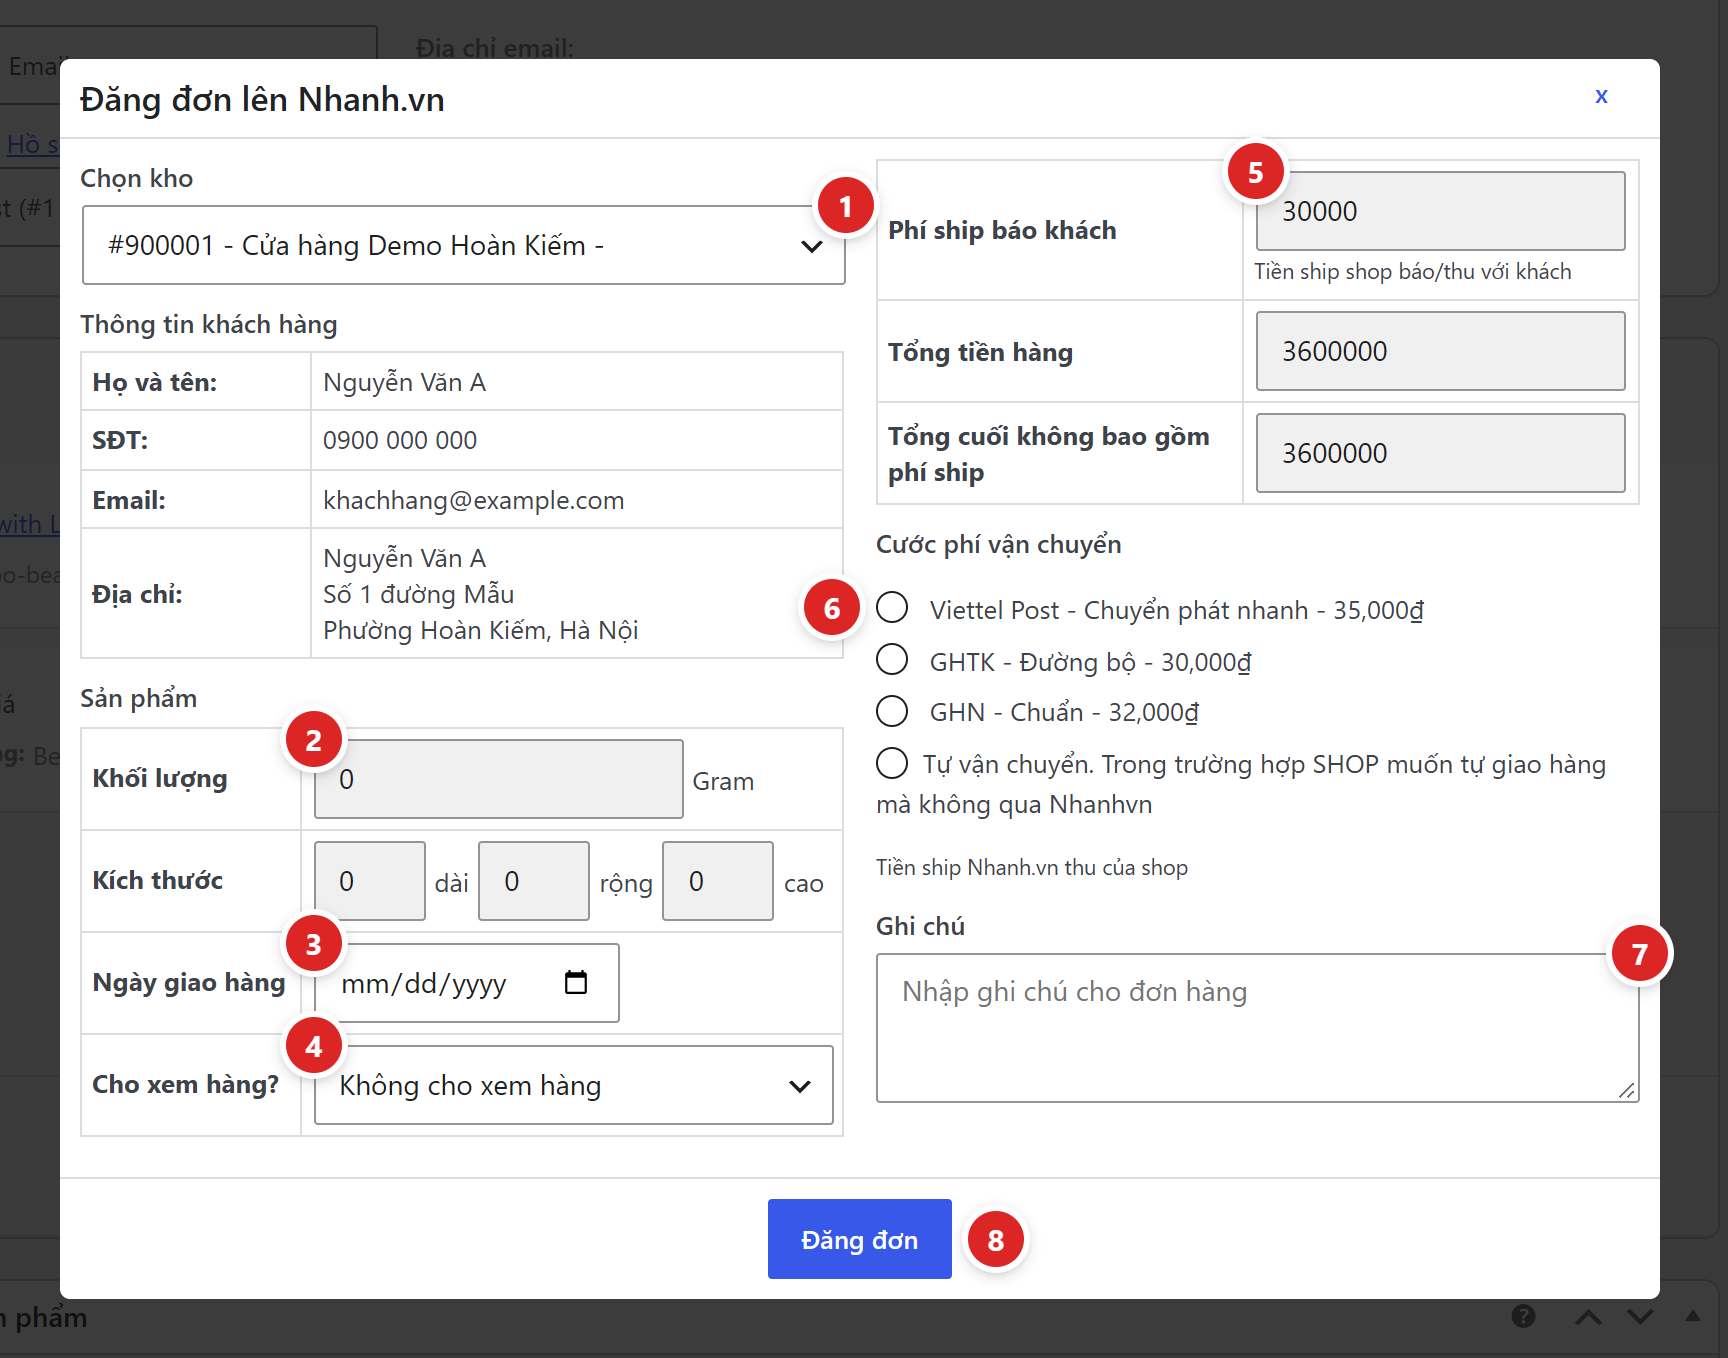Expand the Cho xem hàng dropdown
Screen dimensions: 1728x1358
coord(573,1085)
